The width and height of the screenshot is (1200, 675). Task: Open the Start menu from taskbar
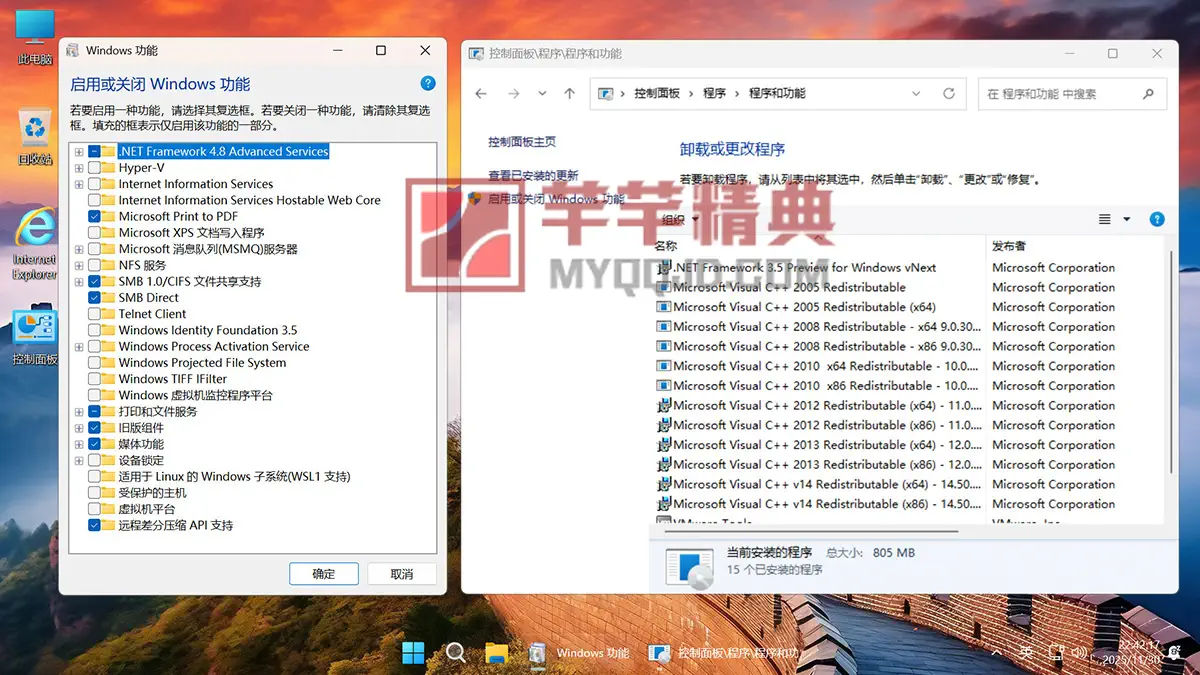(413, 653)
